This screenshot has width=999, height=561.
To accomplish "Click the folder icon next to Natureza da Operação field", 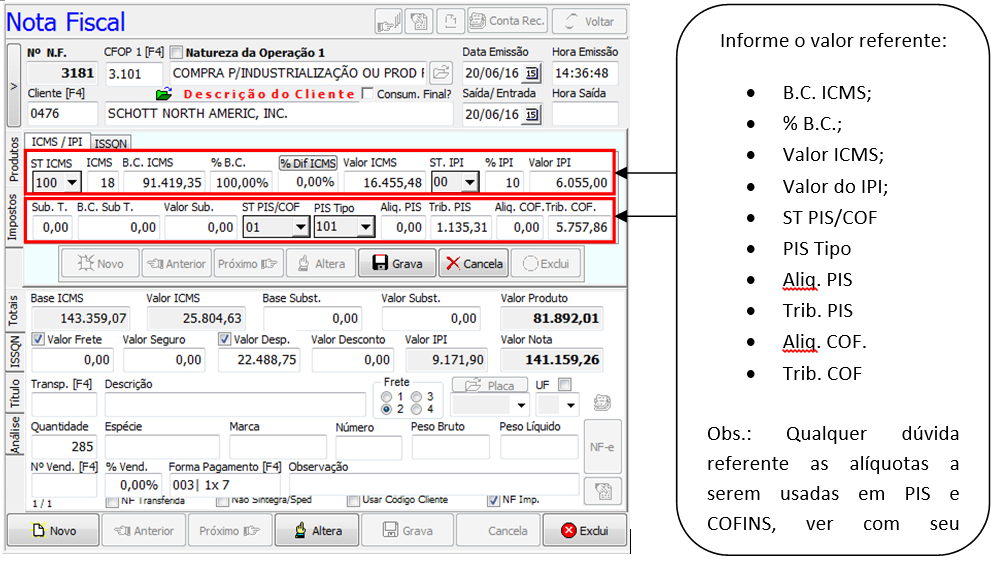I will click(x=441, y=74).
